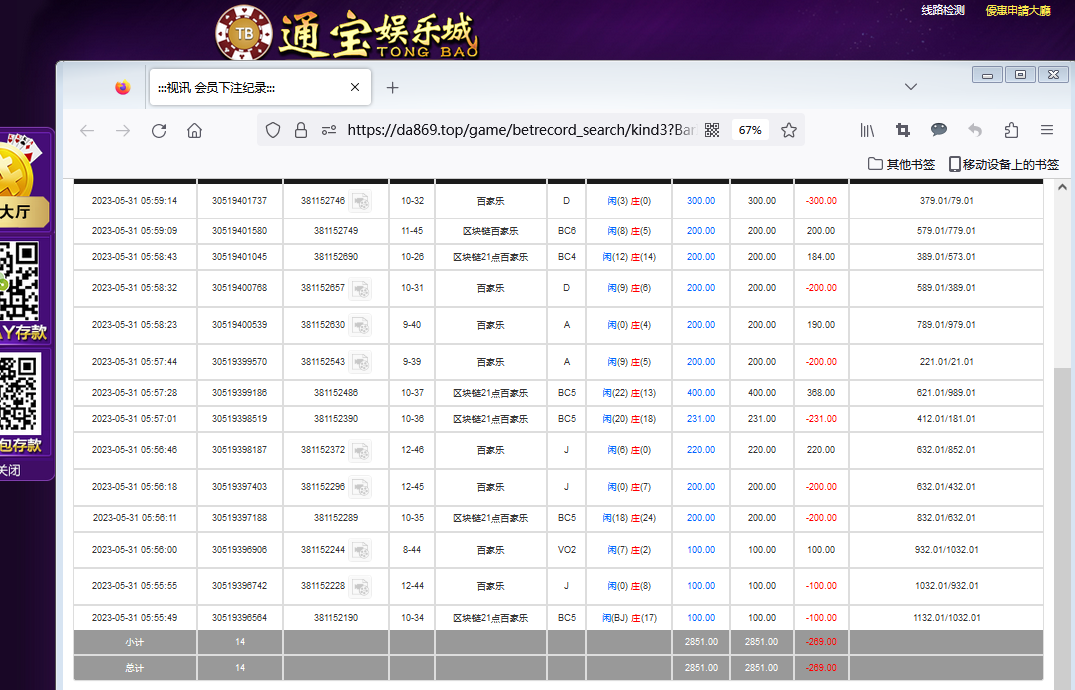The height and width of the screenshot is (690, 1075).
Task: Select the 视讯 会员下注纪录 tab
Action: tap(240, 88)
